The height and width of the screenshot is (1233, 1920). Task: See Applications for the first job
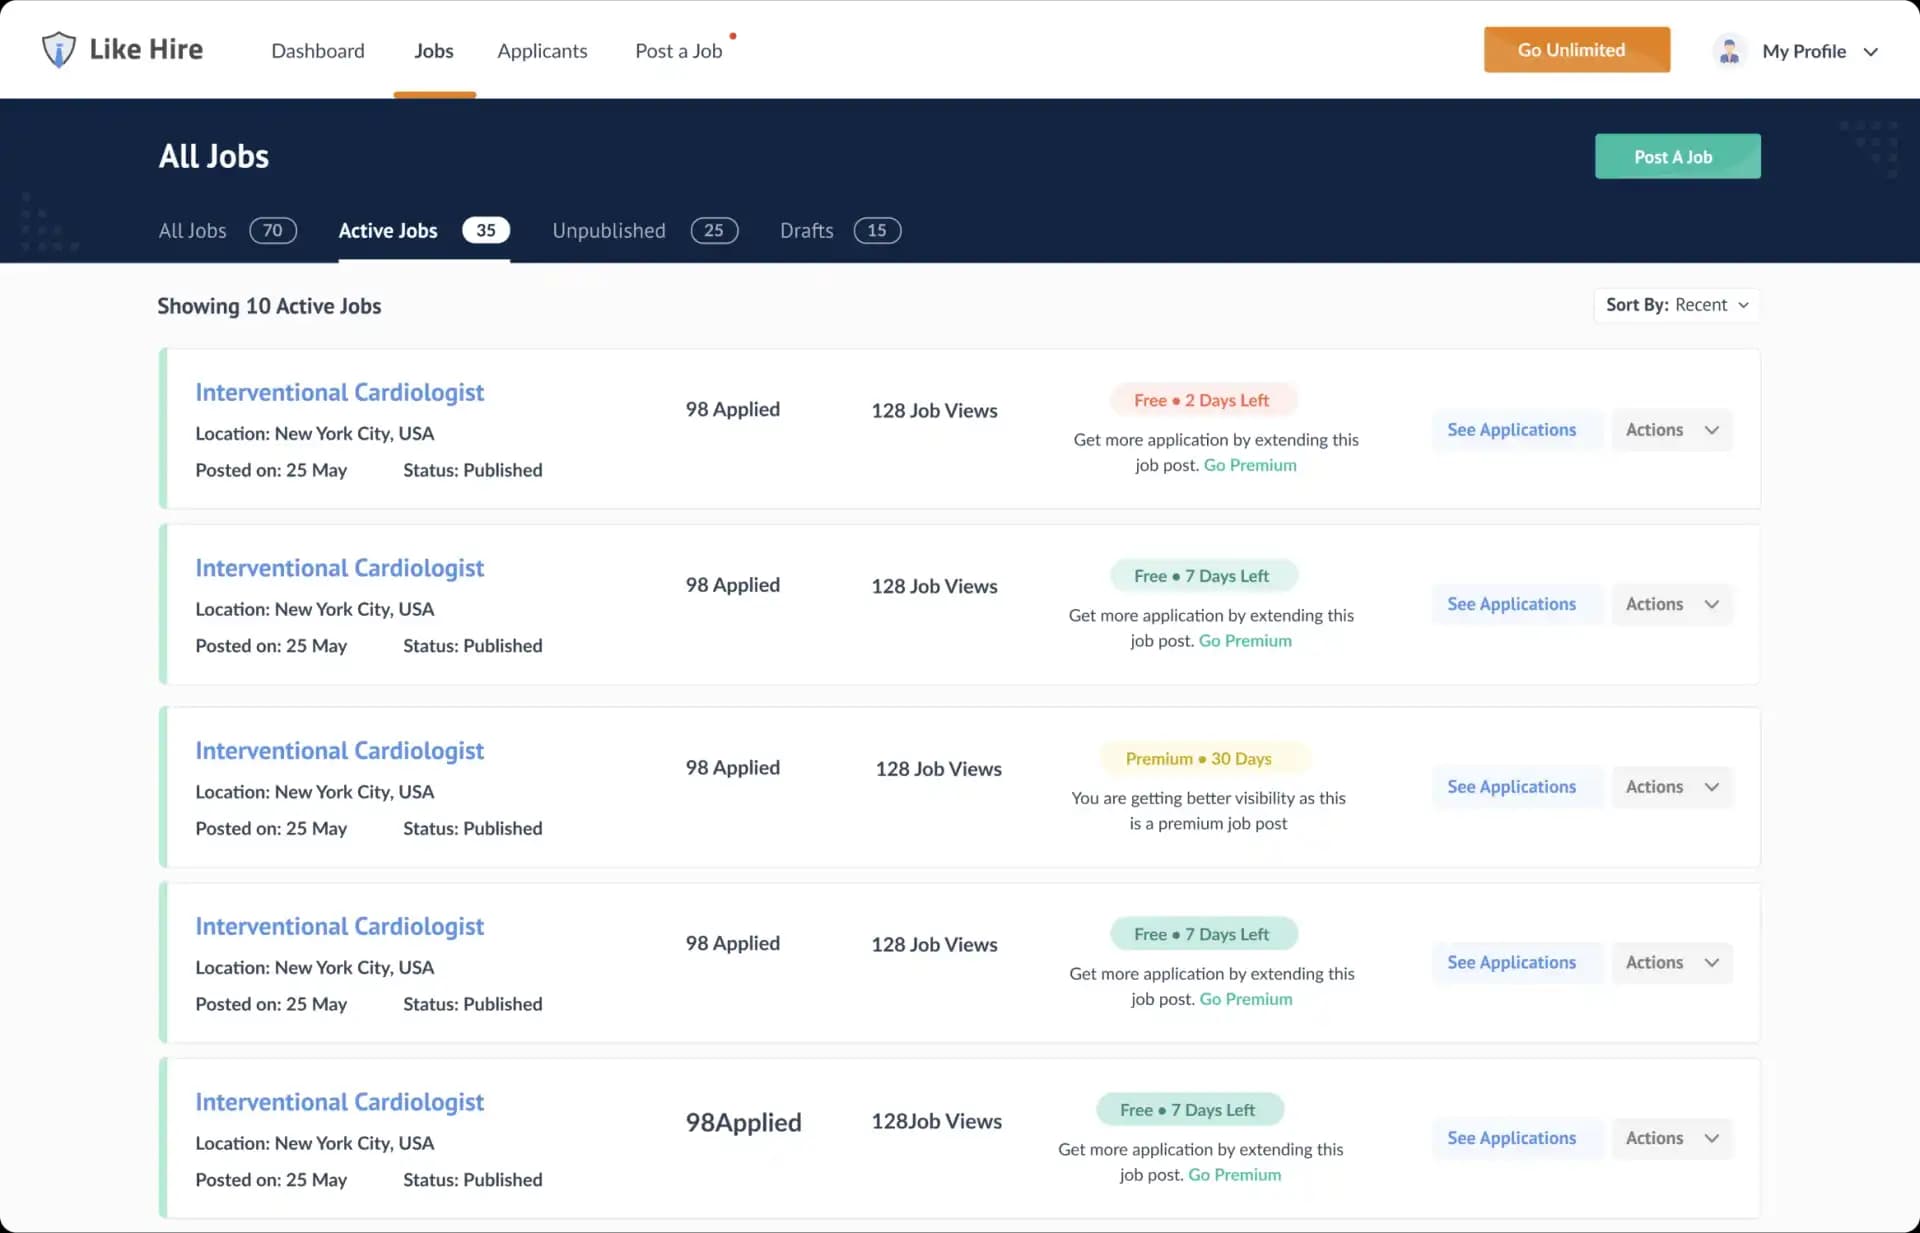(x=1511, y=430)
